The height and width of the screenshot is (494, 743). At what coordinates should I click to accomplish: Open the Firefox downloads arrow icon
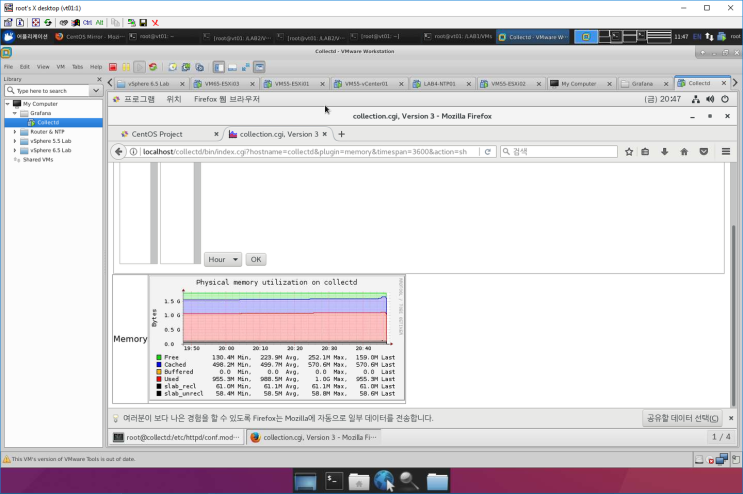click(664, 152)
